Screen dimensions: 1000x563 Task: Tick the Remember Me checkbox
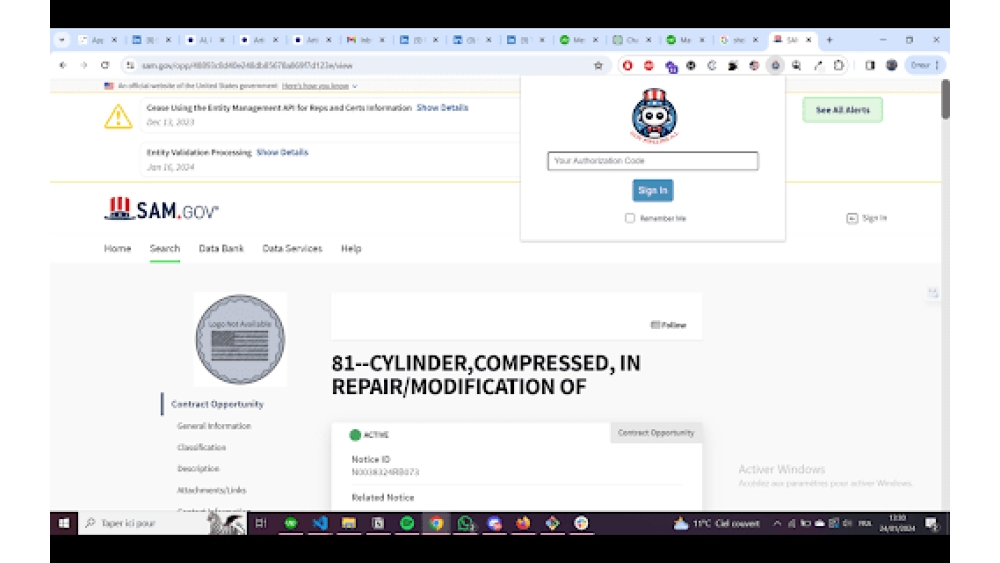630,218
